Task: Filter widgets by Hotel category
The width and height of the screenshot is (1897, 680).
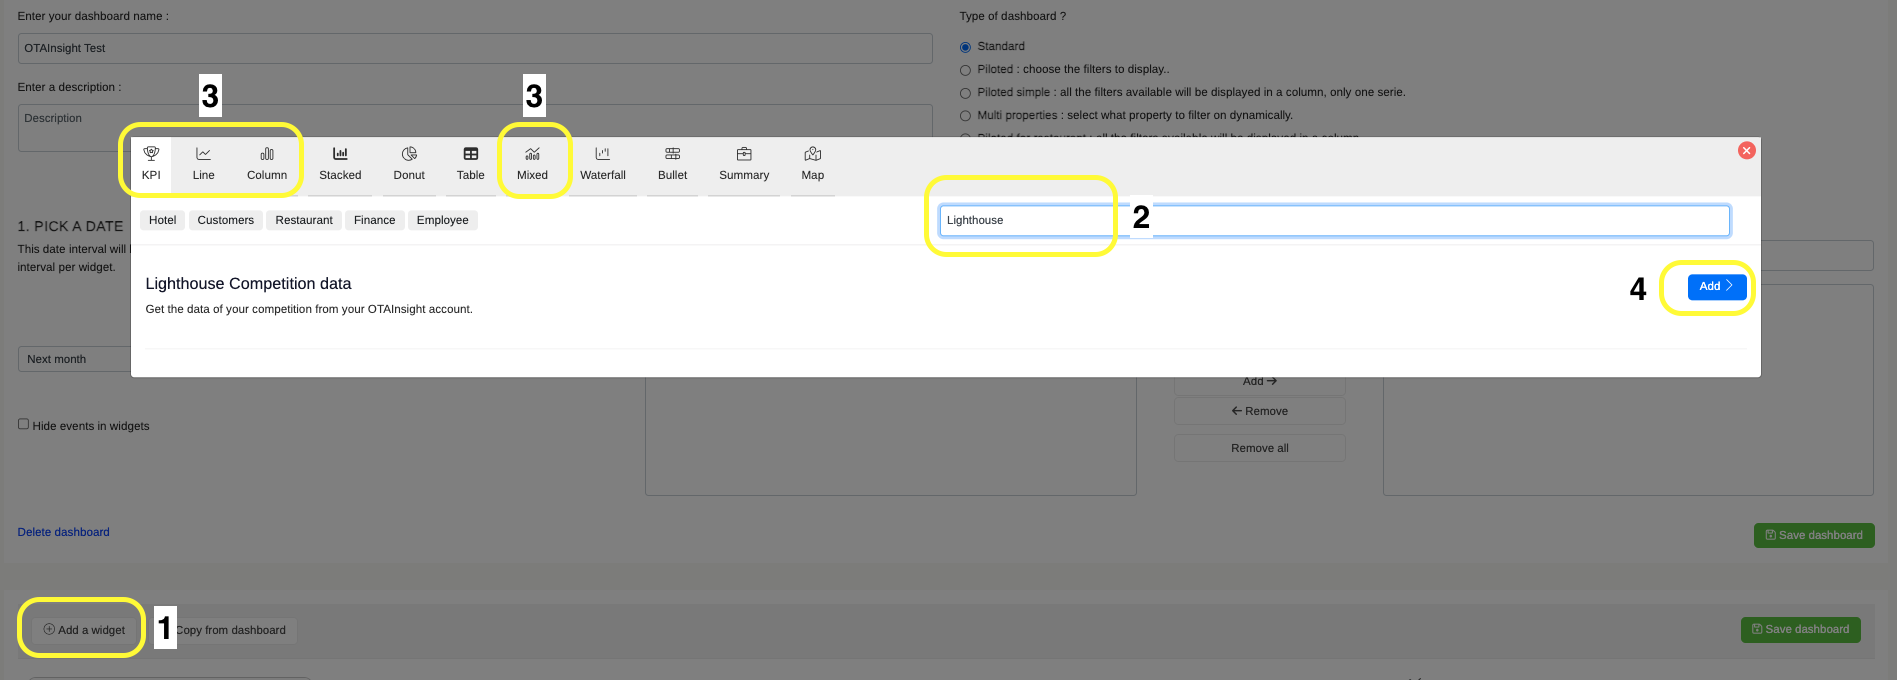Action: [x=162, y=220]
